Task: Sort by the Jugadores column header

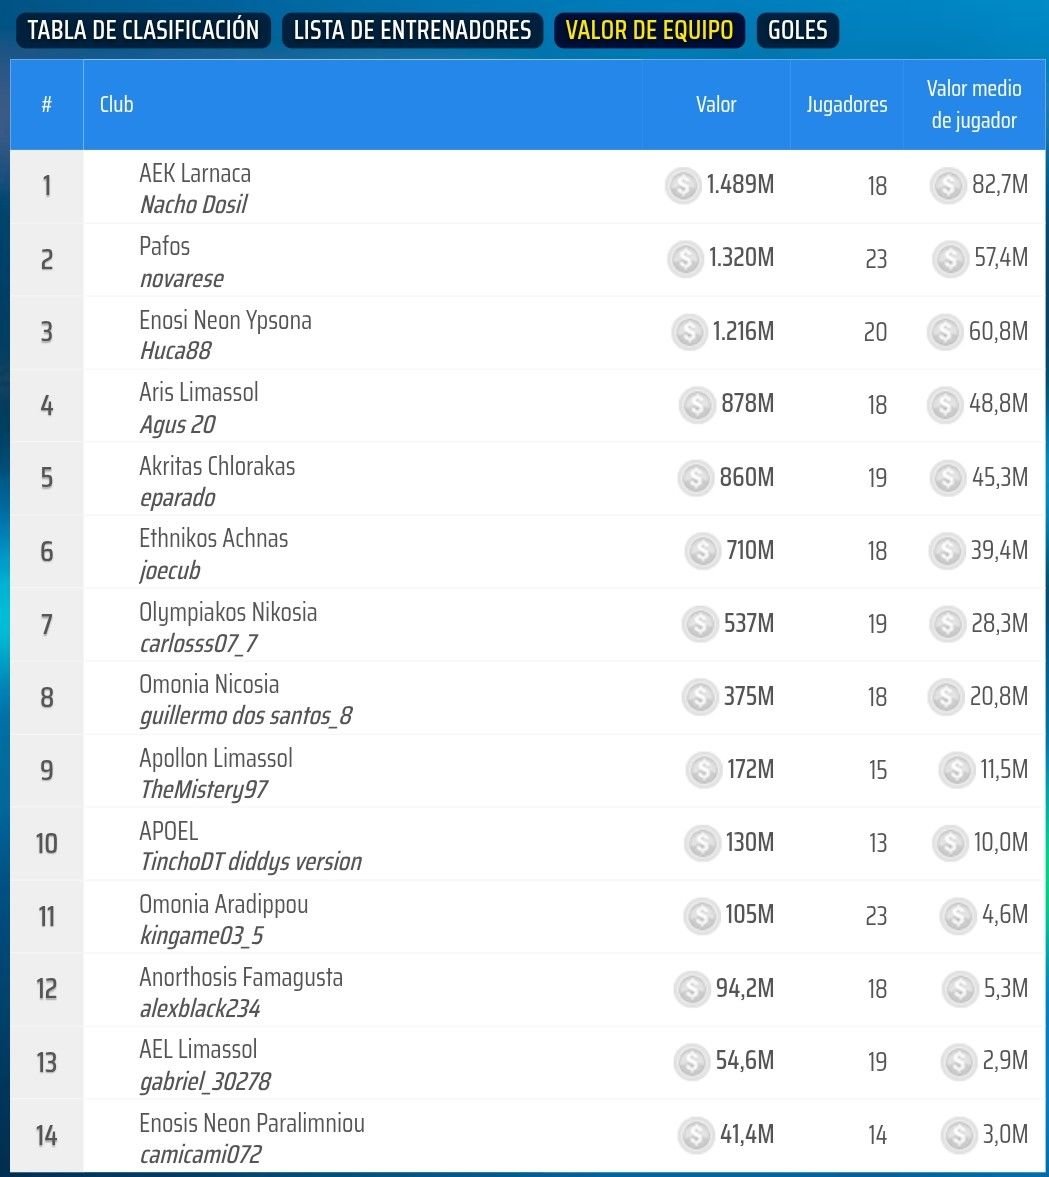Action: coord(846,104)
